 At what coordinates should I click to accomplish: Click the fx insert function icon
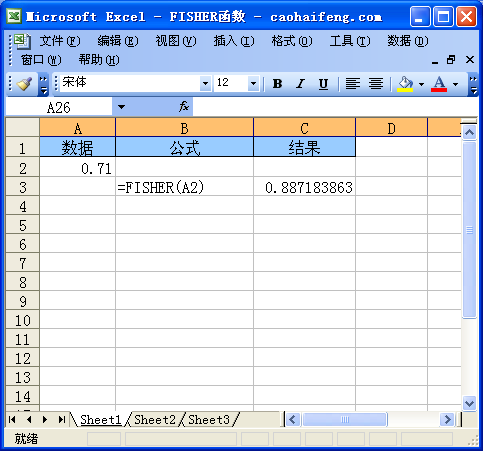coord(184,107)
